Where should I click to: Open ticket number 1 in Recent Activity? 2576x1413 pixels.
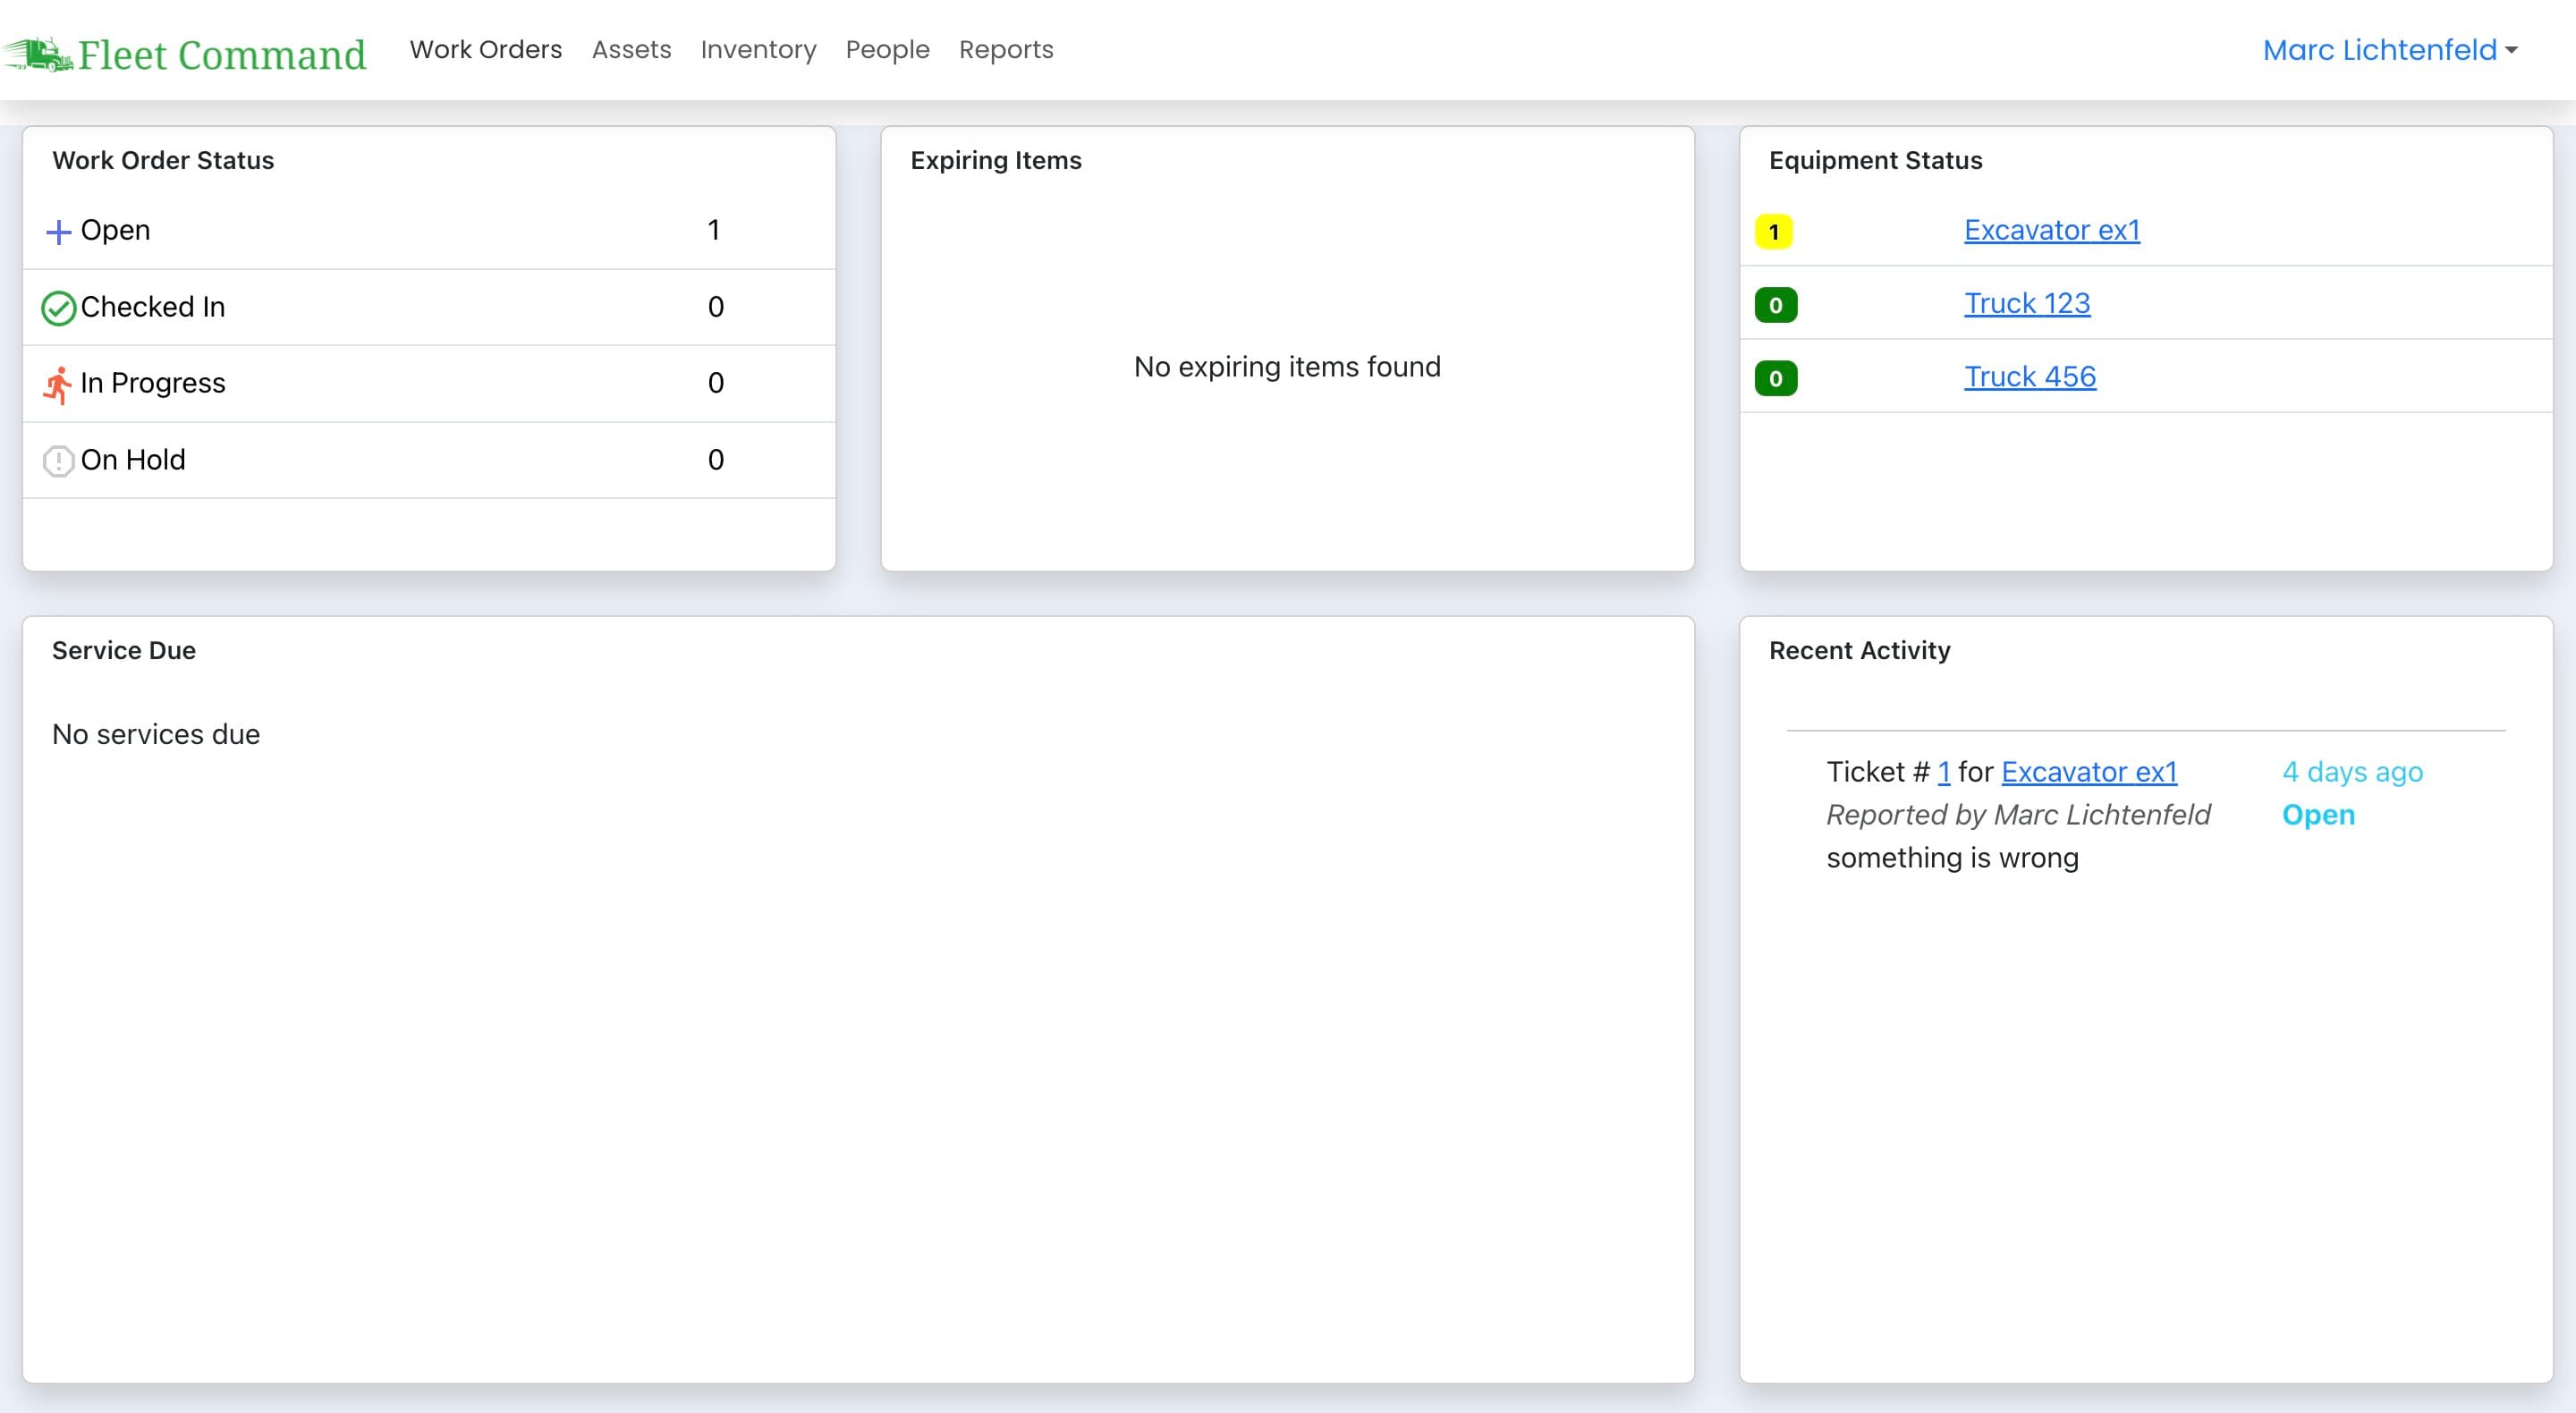(x=1944, y=772)
